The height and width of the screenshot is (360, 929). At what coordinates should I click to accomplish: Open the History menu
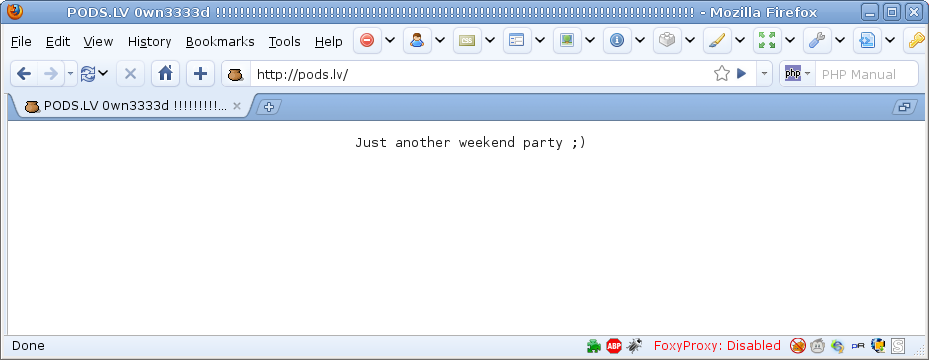pos(149,41)
